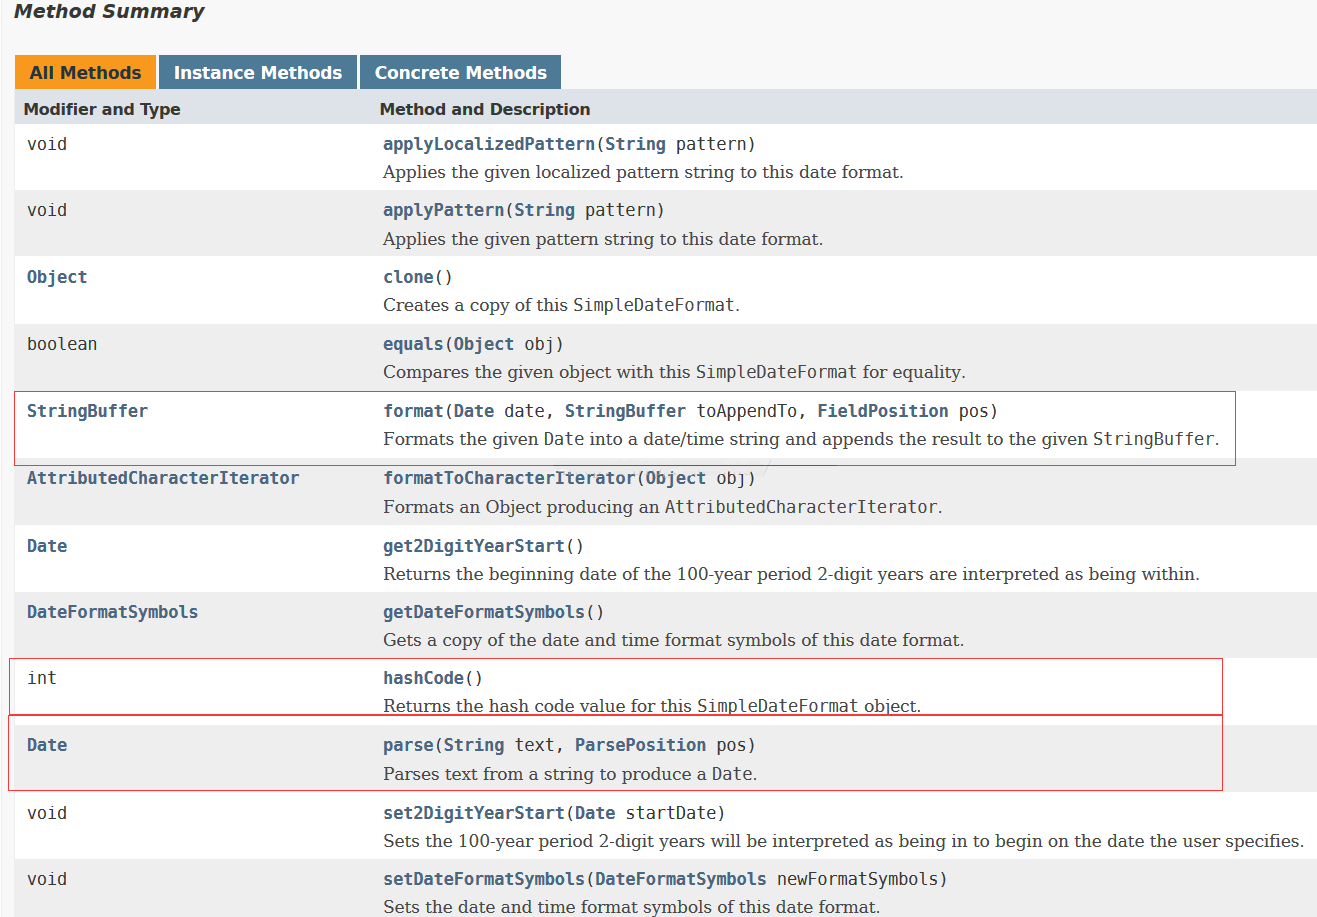Select the Instance Methods tab
The height and width of the screenshot is (917, 1317).
click(257, 73)
